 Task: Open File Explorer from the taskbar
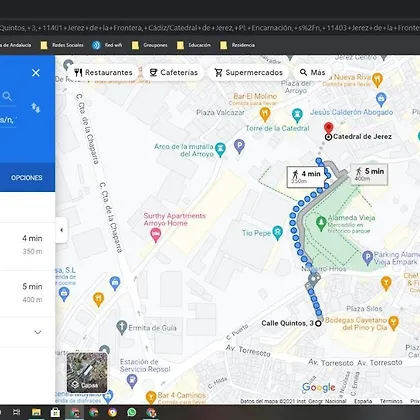(36, 412)
